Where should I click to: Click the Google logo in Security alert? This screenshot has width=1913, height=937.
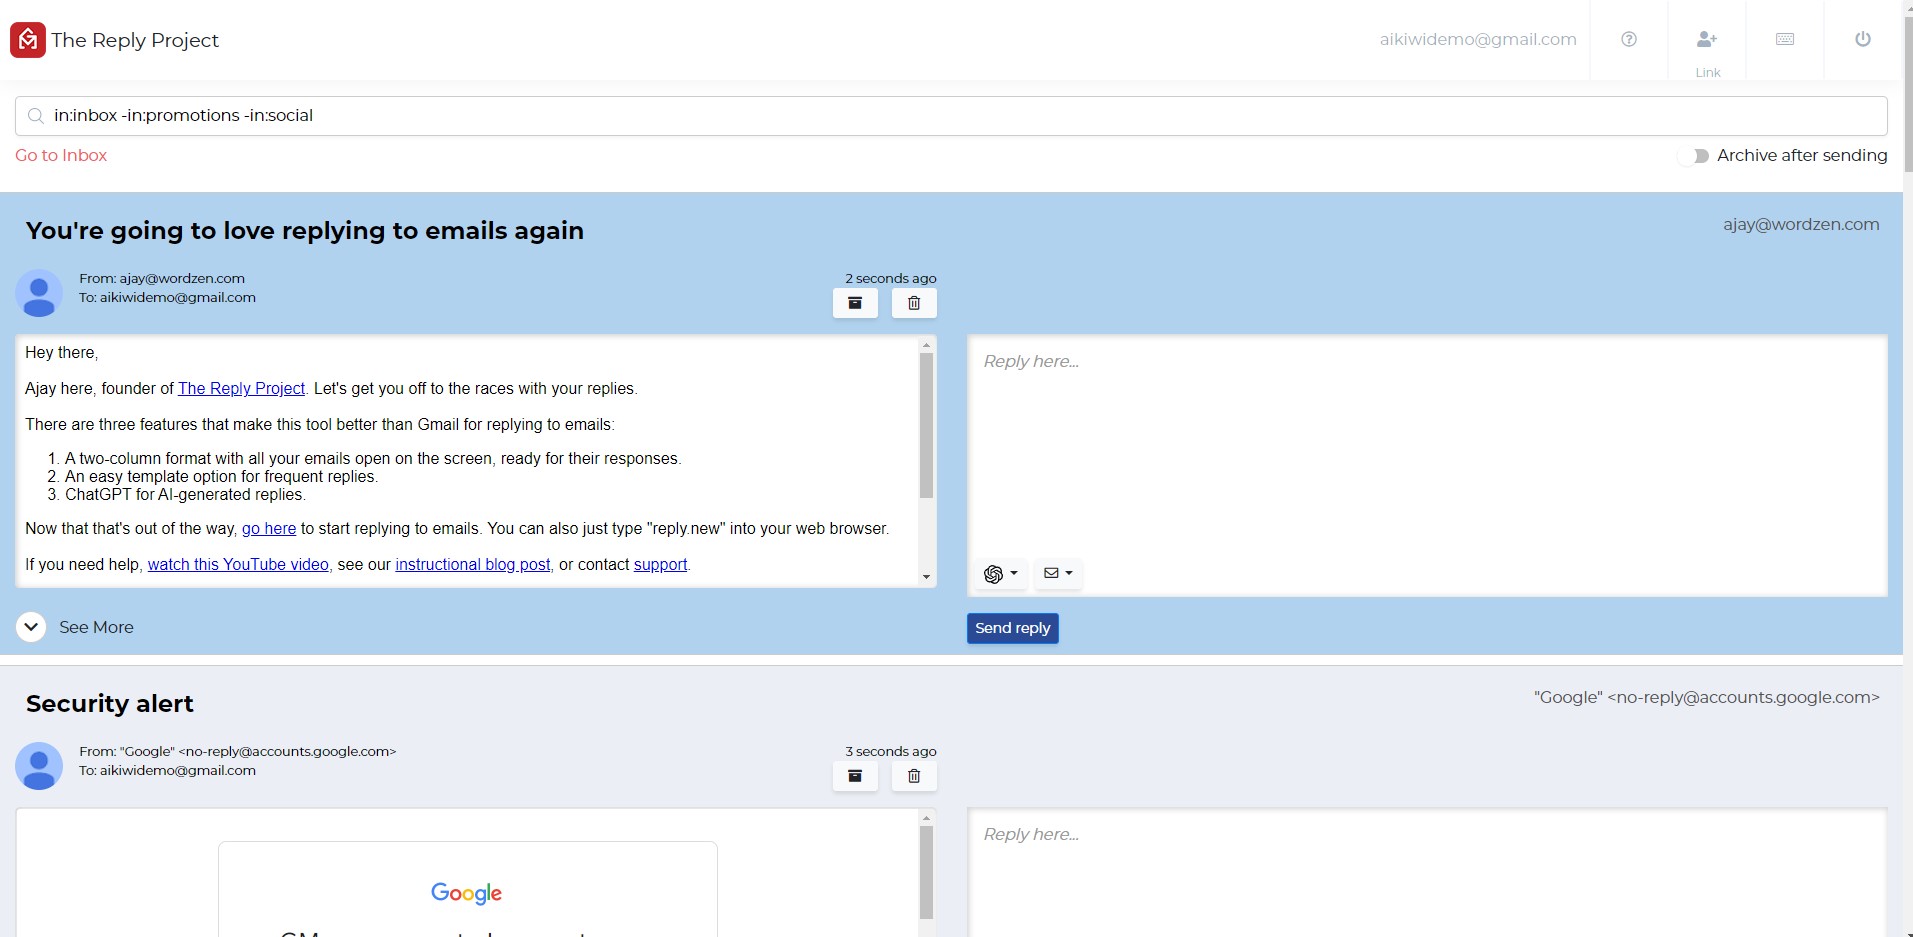click(x=467, y=893)
